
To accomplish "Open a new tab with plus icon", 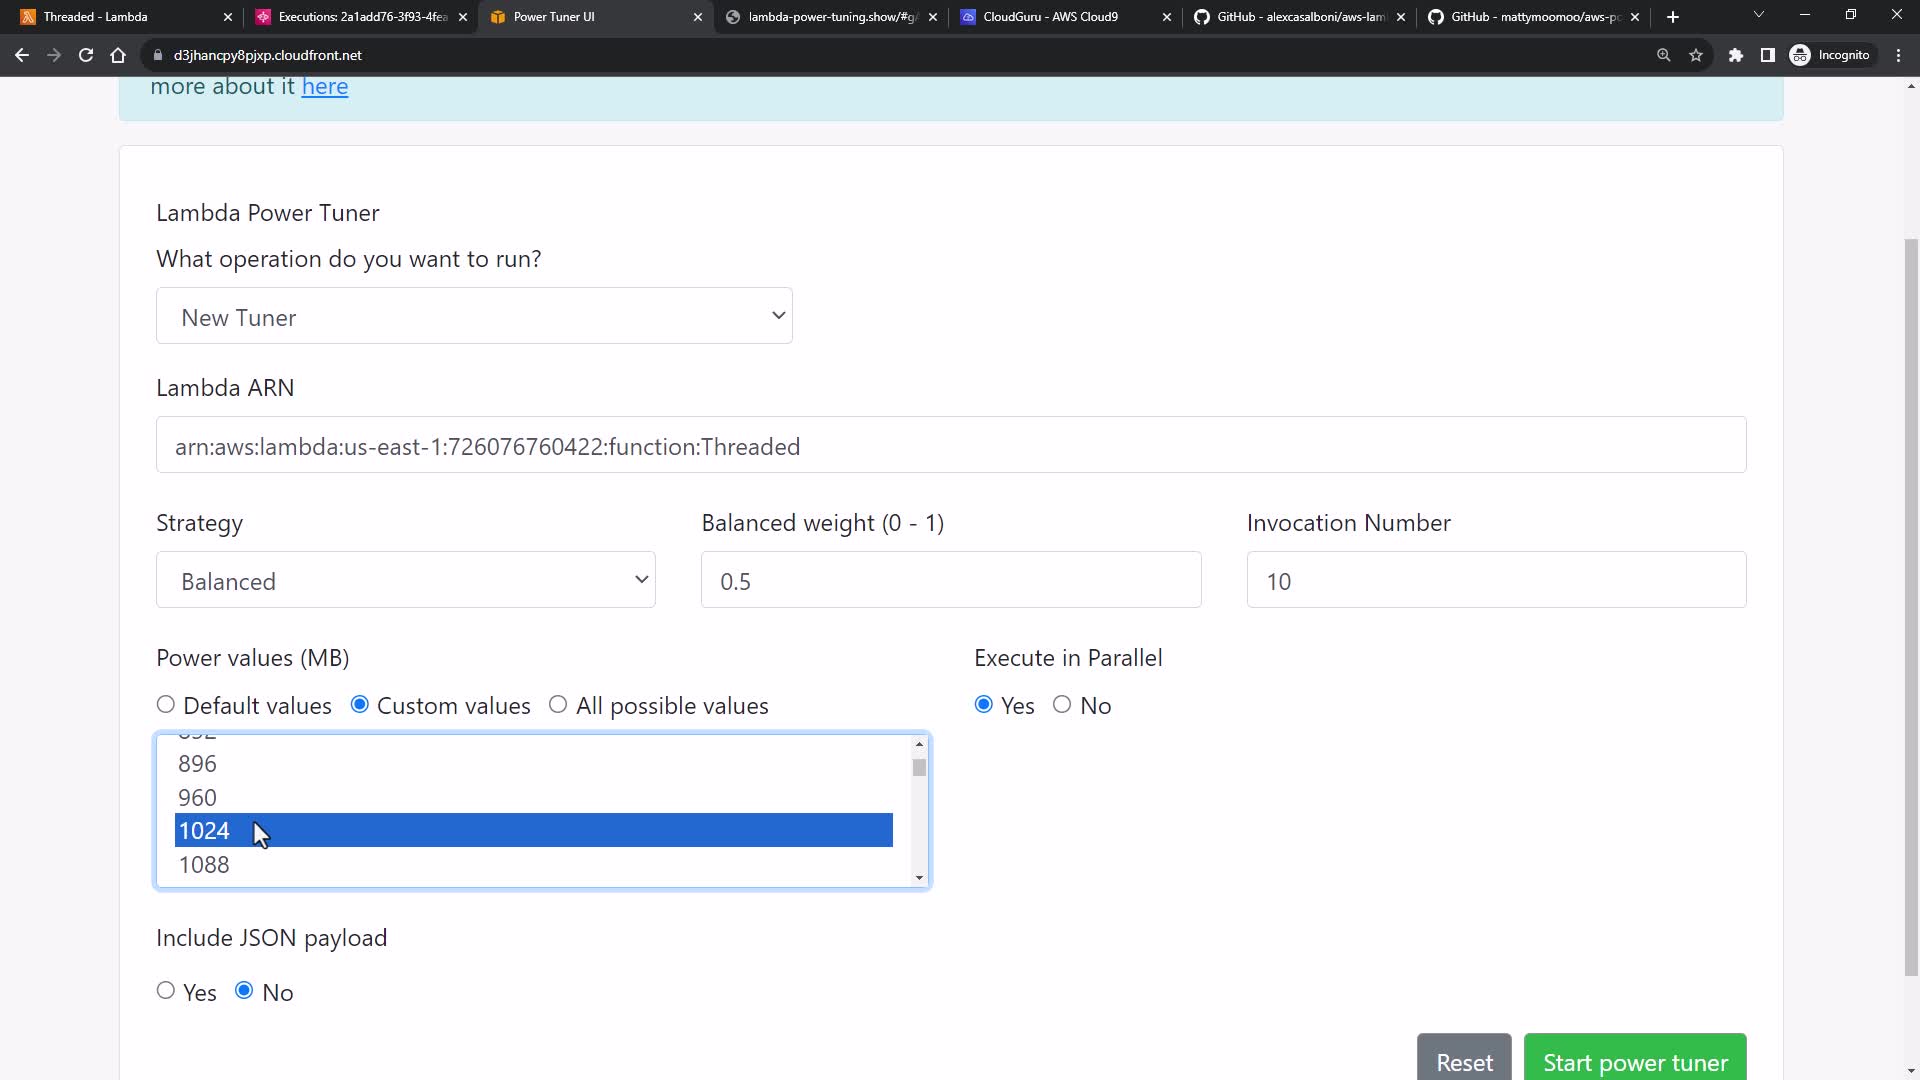I will 1673,17.
